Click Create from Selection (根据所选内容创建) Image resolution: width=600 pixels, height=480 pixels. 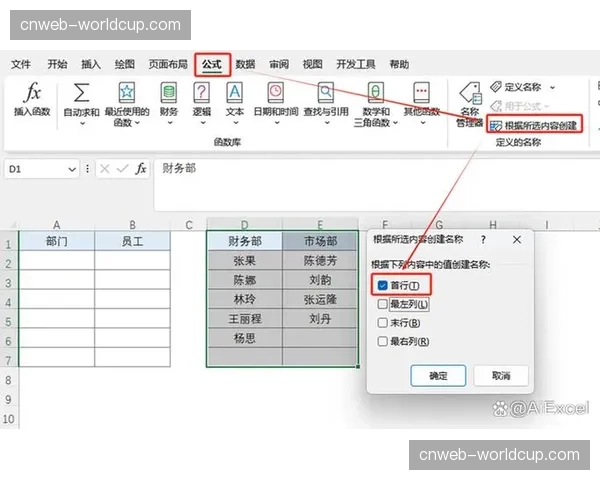535,125
